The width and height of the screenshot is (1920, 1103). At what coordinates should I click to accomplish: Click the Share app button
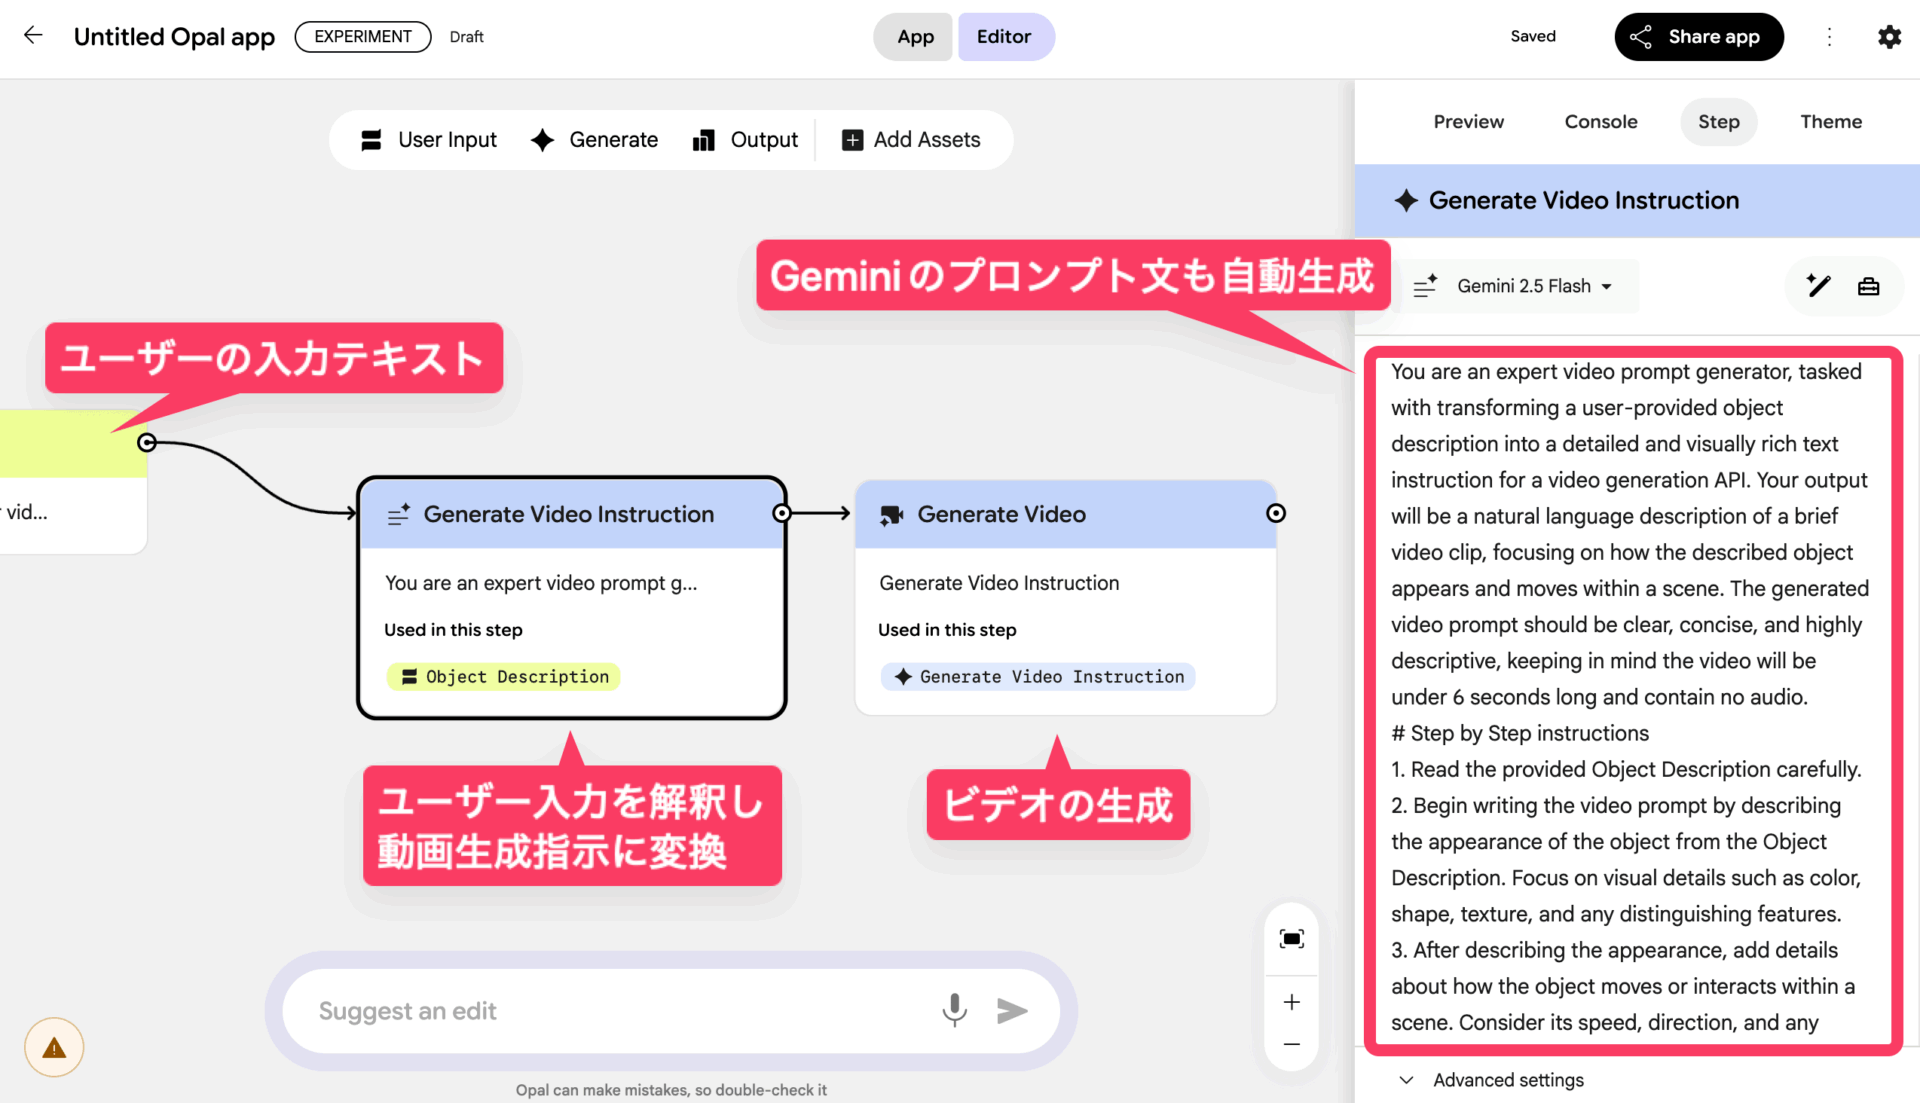(x=1698, y=37)
